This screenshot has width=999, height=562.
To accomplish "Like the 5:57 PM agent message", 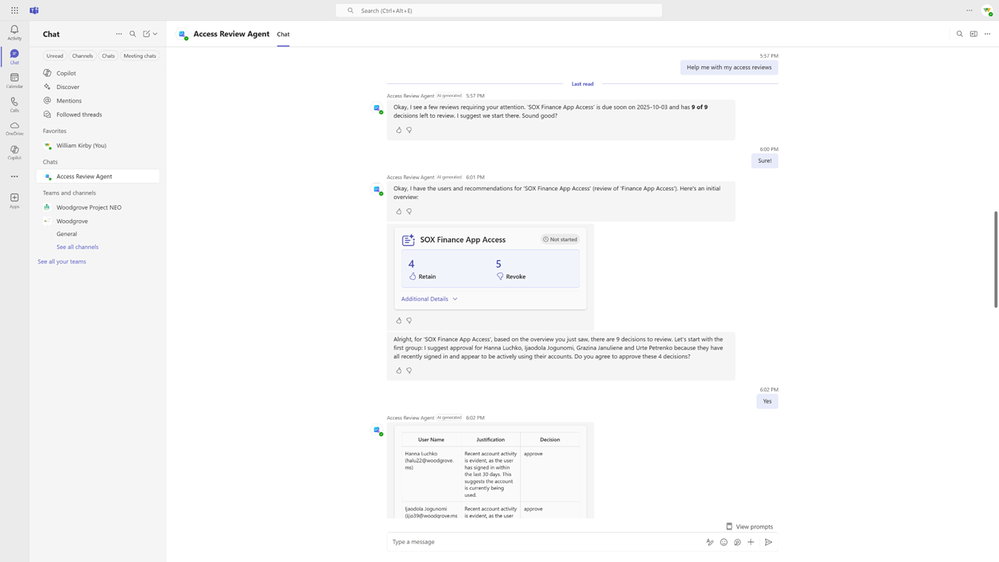I will point(399,130).
